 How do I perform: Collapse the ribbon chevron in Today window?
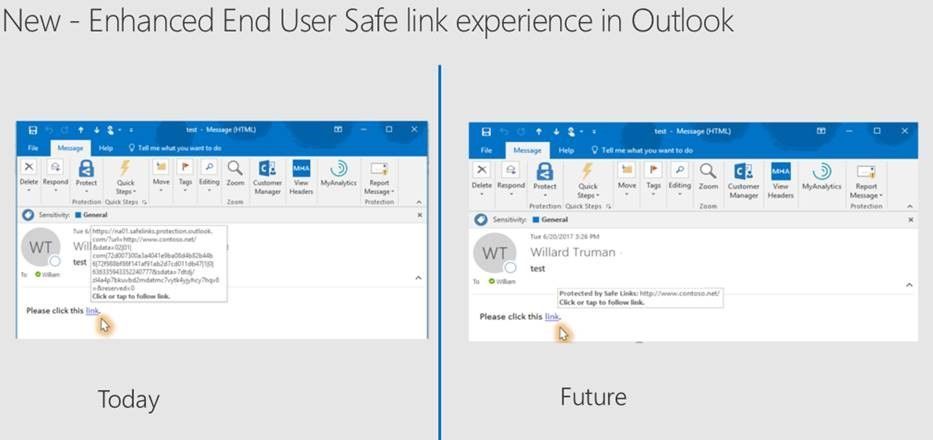pos(418,202)
